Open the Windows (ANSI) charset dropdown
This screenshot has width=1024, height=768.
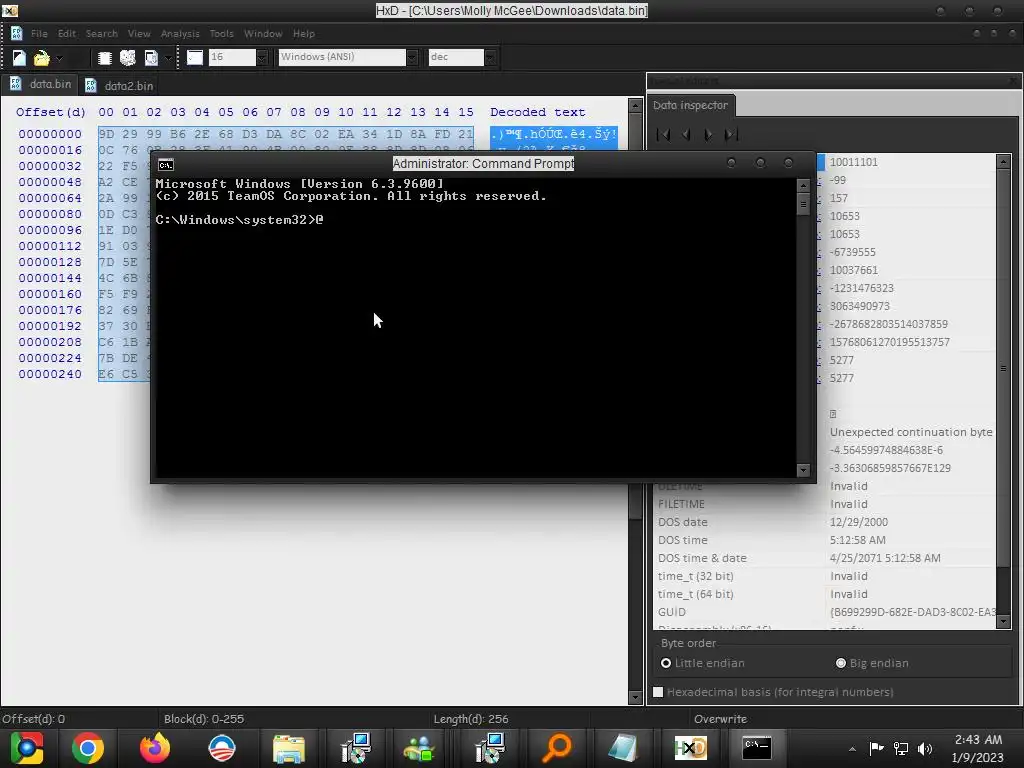(412, 57)
